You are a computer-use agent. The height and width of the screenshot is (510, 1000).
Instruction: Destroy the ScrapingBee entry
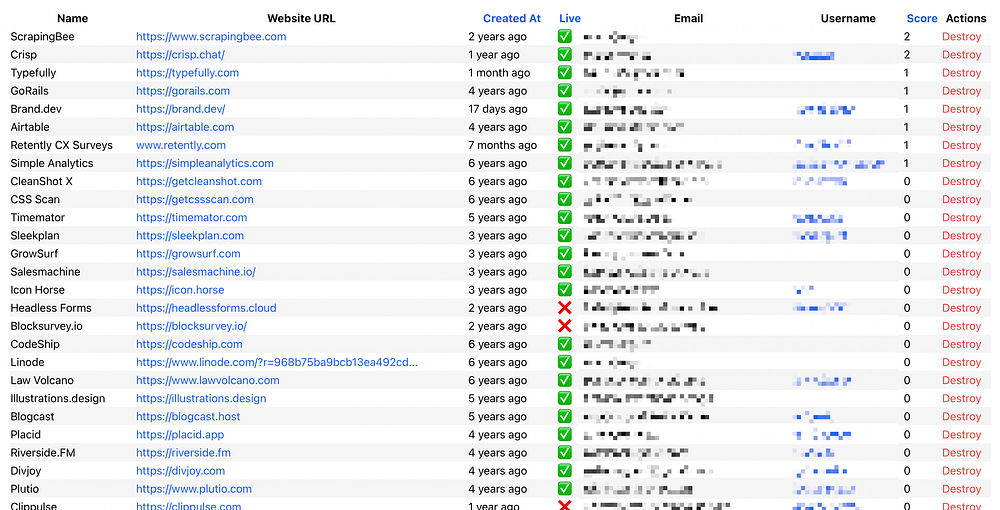coord(961,36)
